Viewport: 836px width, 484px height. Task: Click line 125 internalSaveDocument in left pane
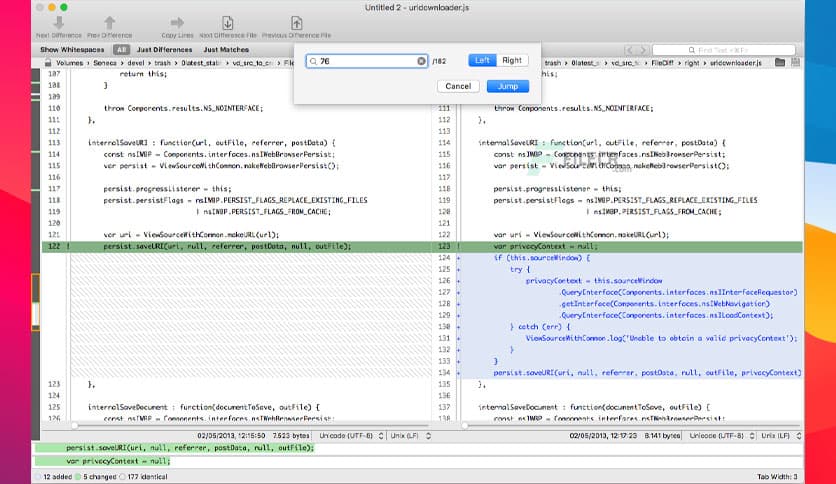click(204, 407)
